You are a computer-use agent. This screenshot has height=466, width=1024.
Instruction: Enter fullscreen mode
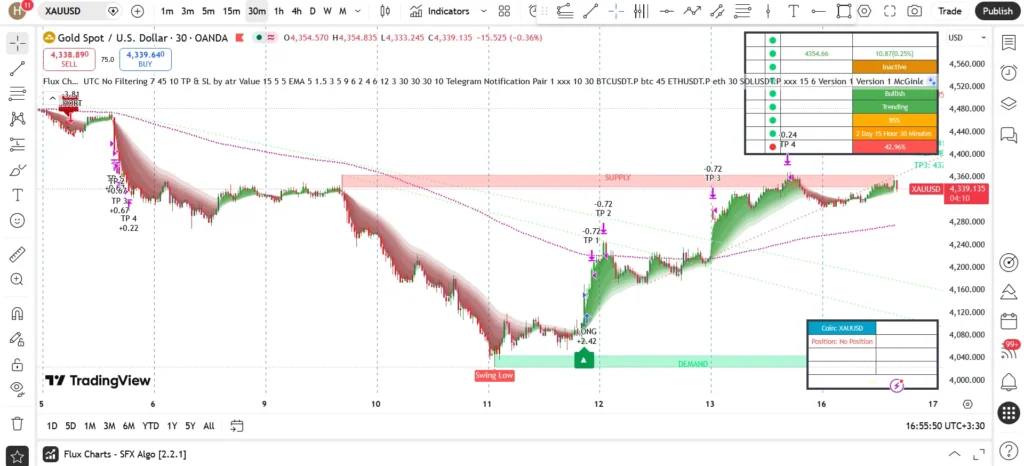pos(889,11)
